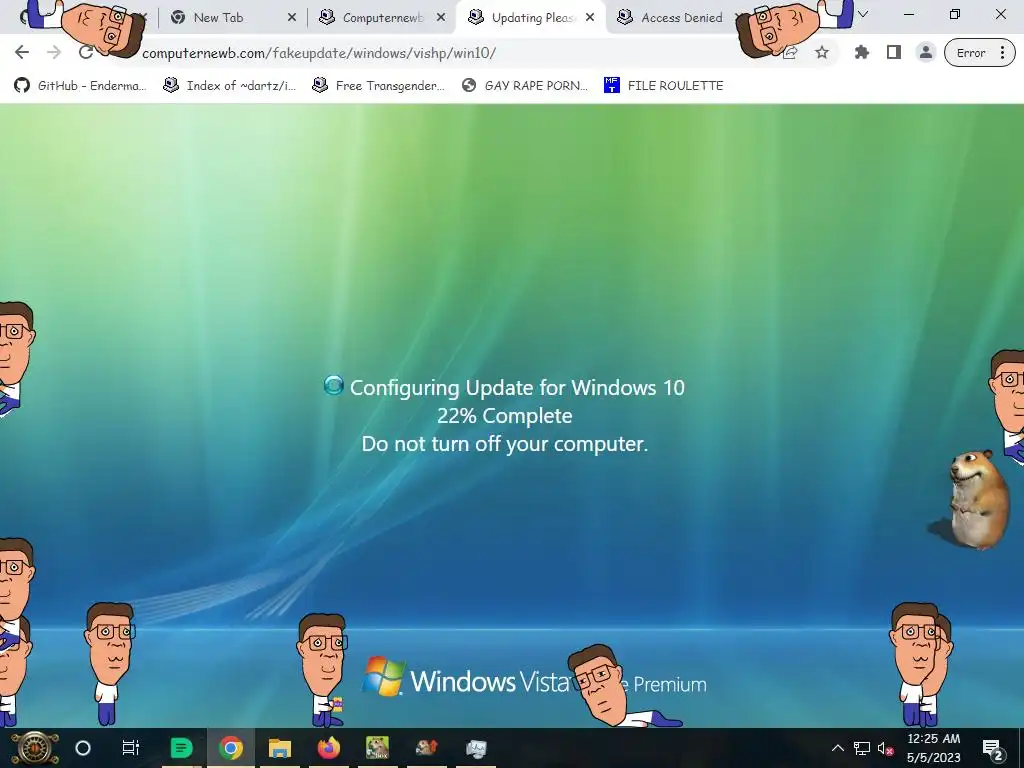Image resolution: width=1024 pixels, height=768 pixels.
Task: Open the tab search chevron in the title bar
Action: (863, 14)
